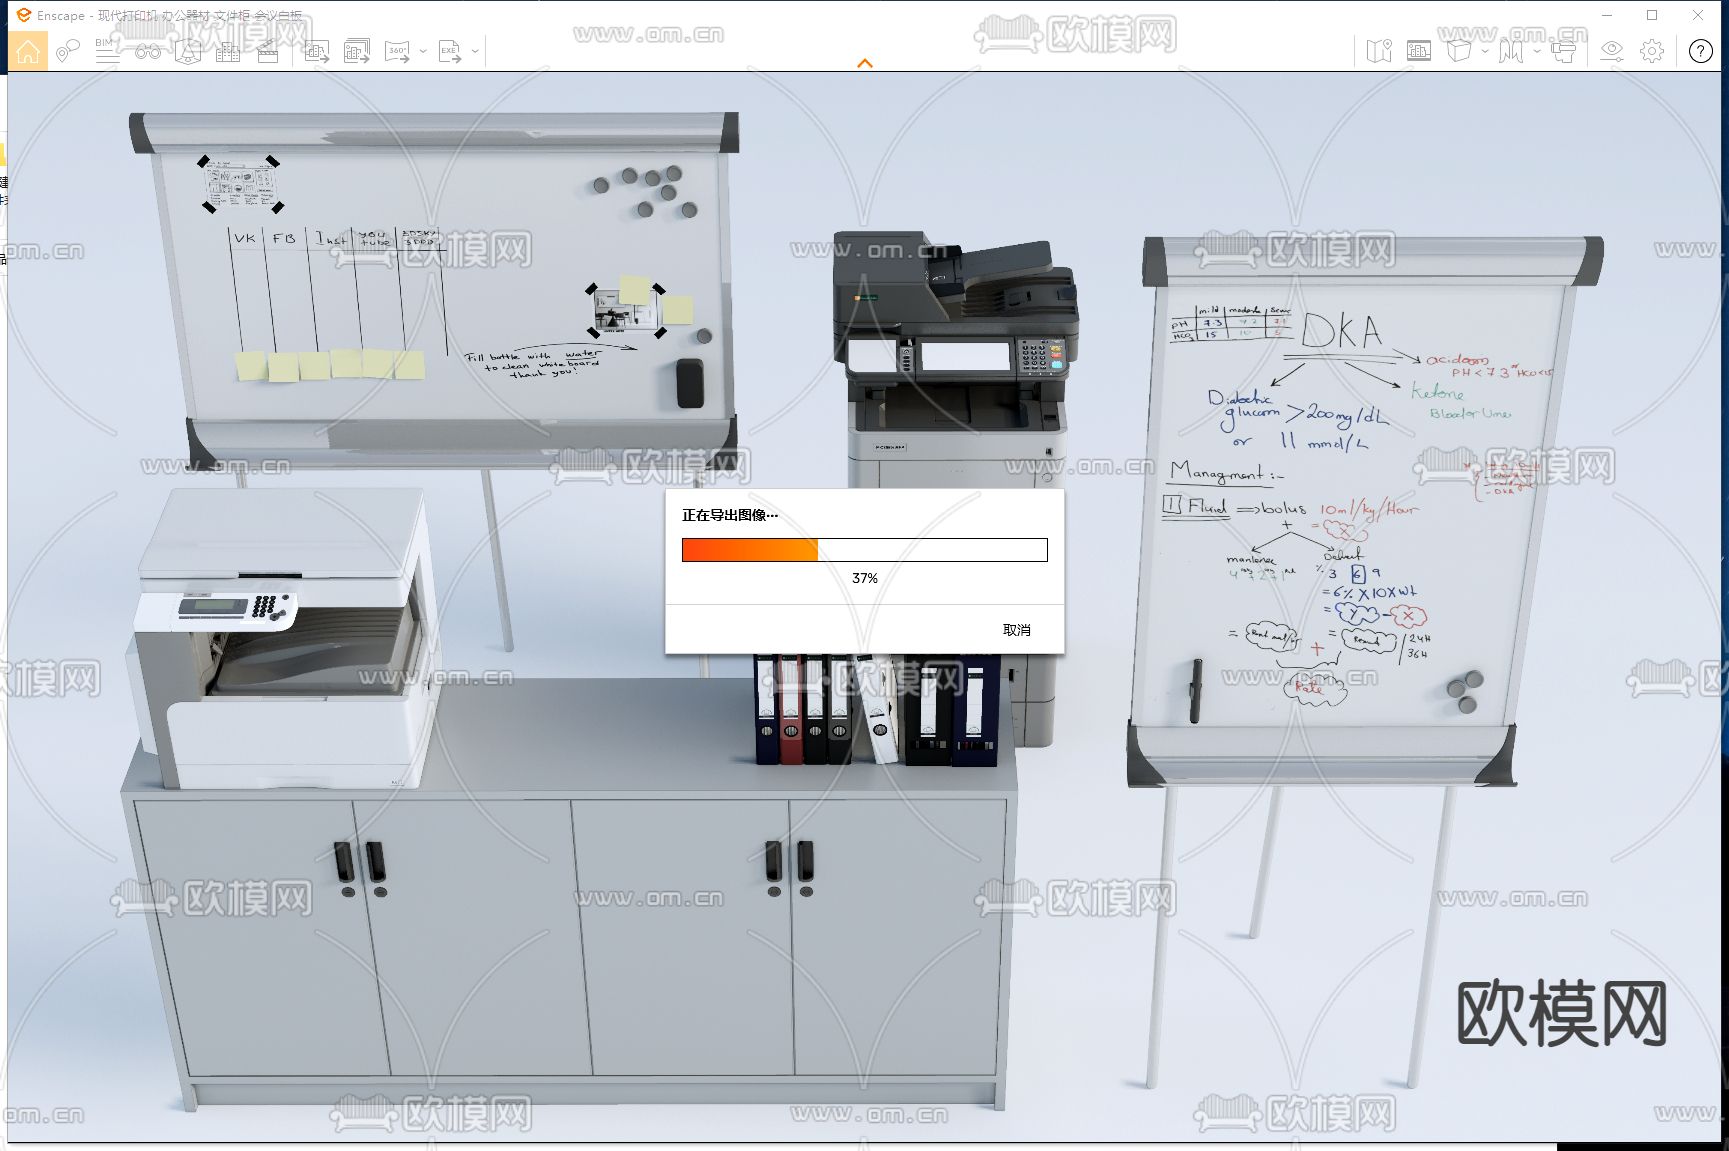
Task: Maximize the Enscape window
Action: click(x=1652, y=15)
